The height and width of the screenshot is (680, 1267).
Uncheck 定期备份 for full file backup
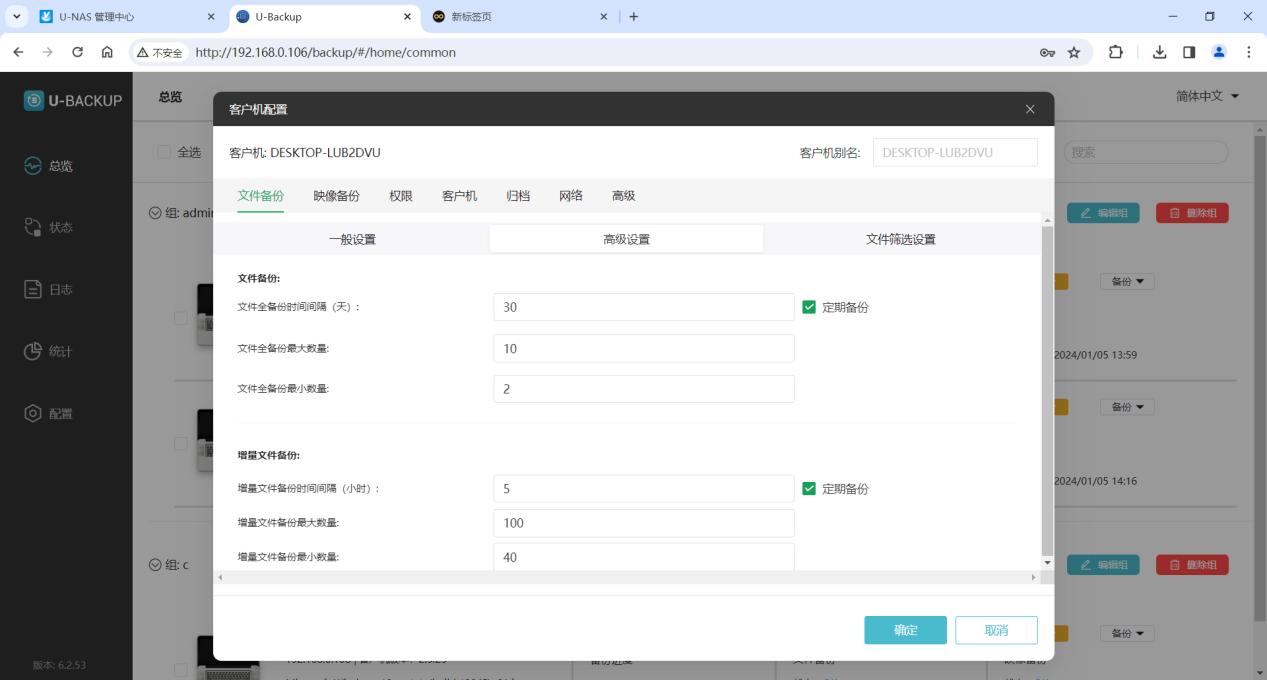coord(809,307)
